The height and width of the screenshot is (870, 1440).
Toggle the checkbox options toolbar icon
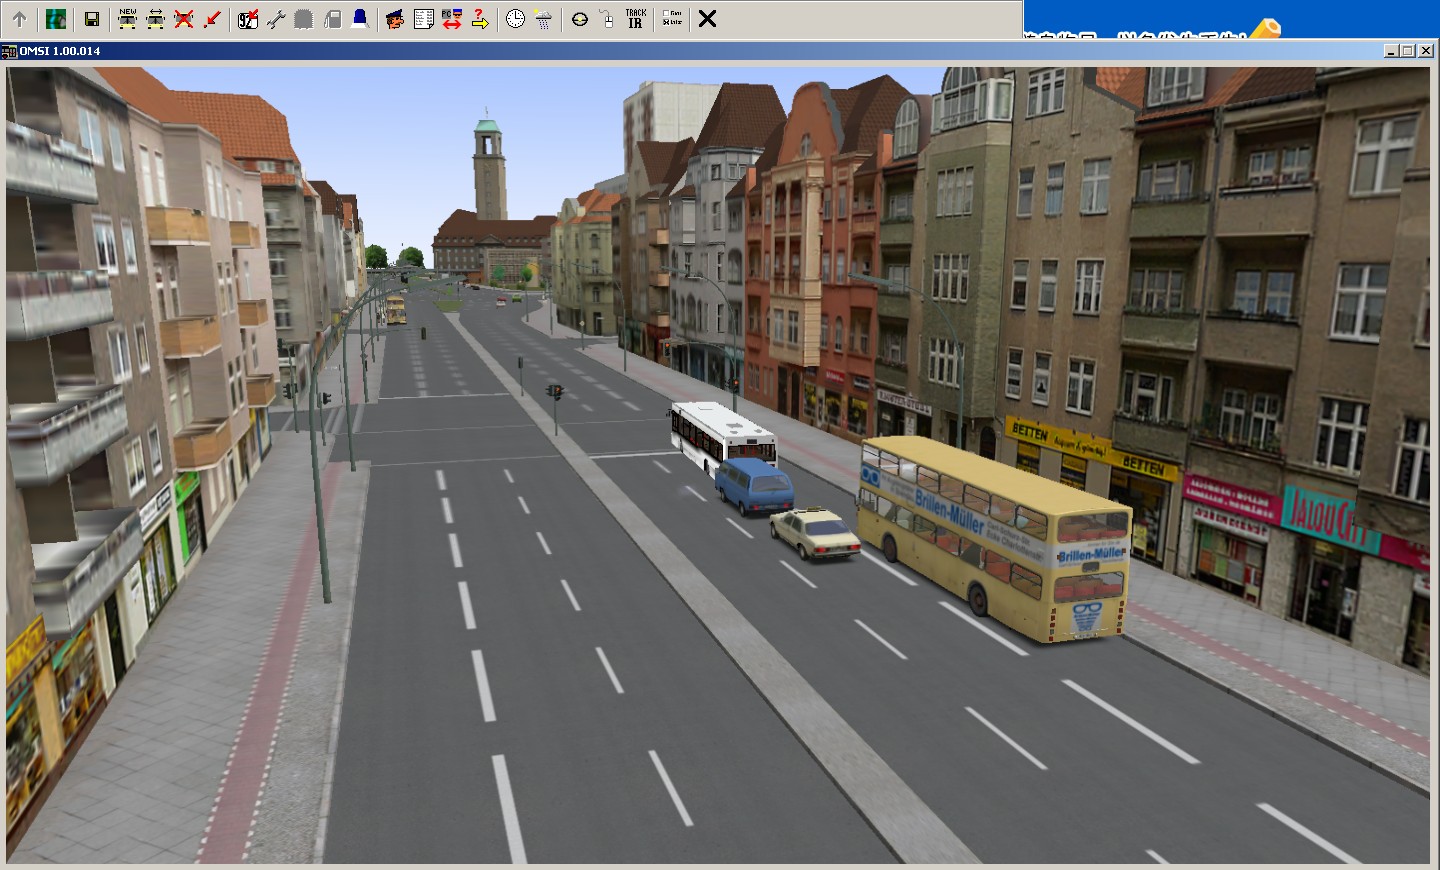pos(672,19)
